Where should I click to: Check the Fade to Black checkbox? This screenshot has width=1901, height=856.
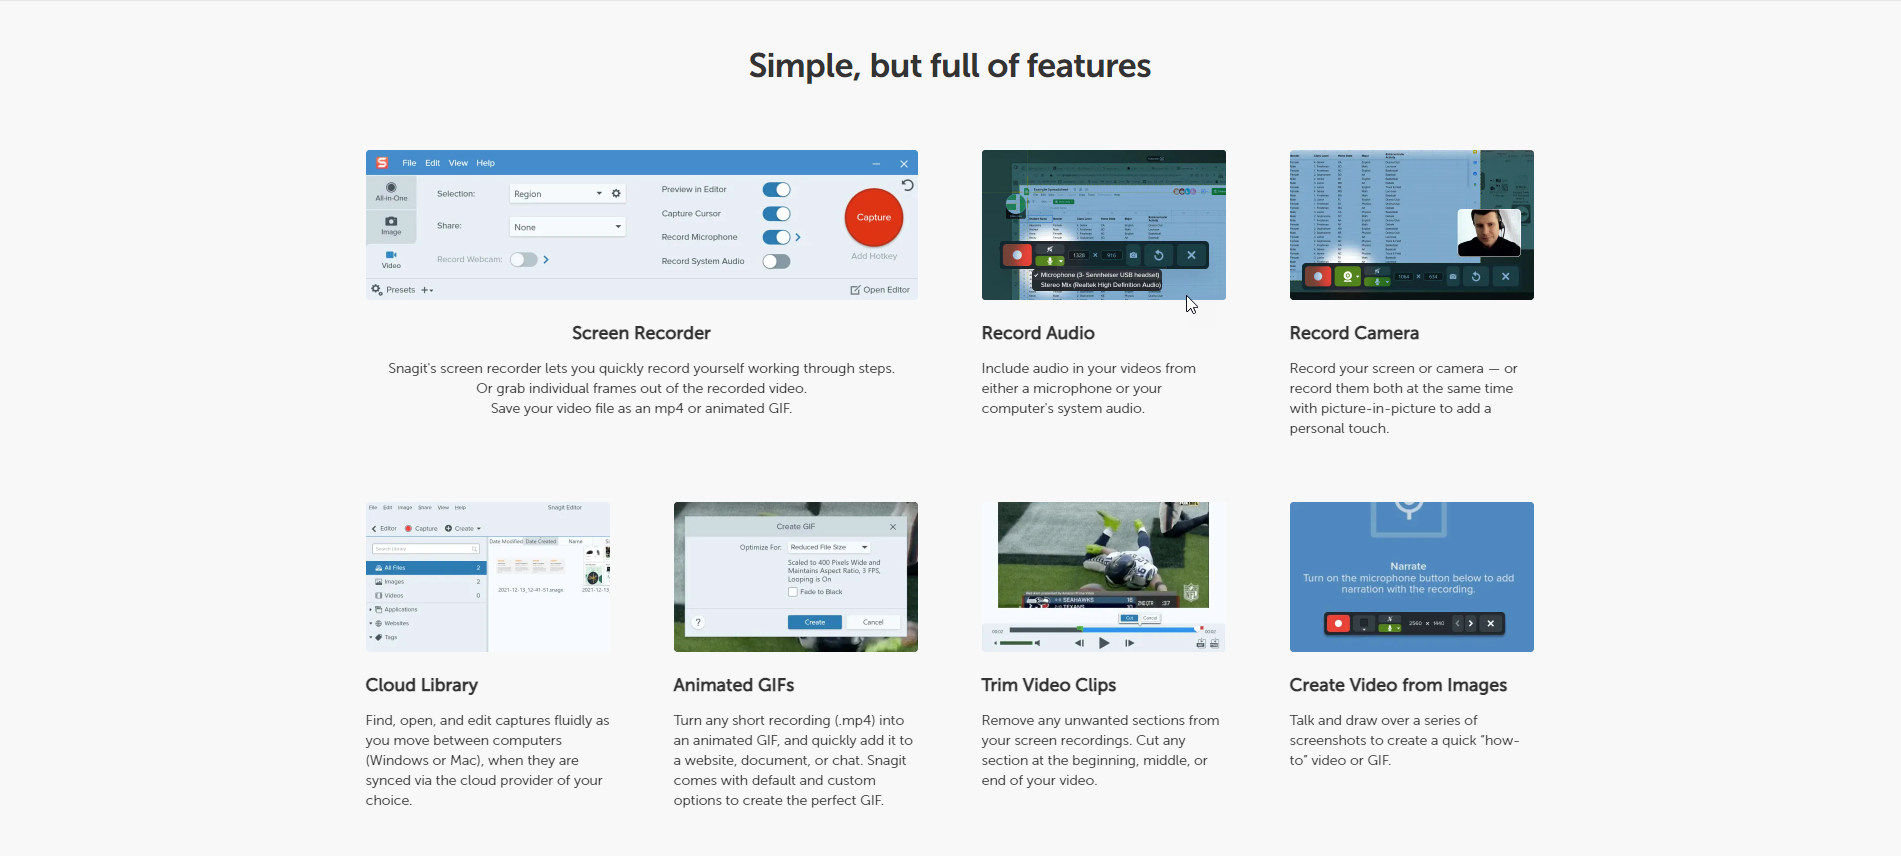coord(793,592)
